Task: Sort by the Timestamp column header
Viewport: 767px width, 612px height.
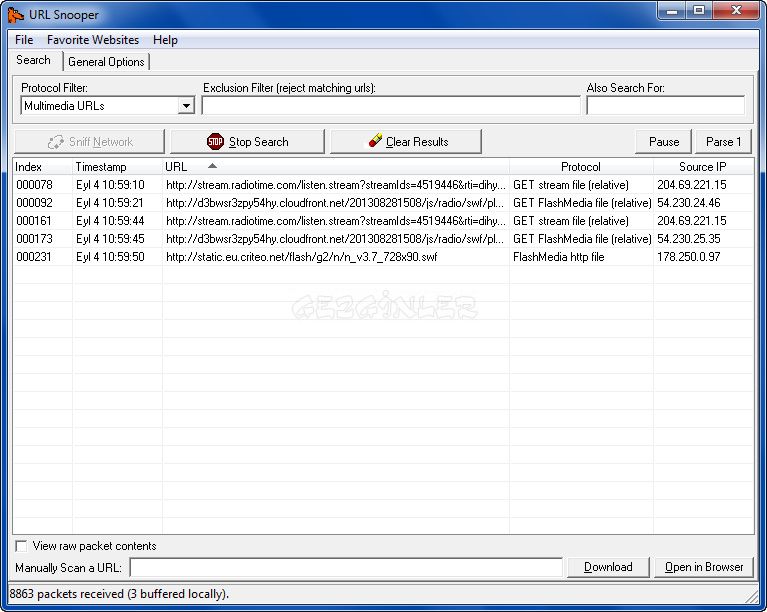Action: click(117, 167)
